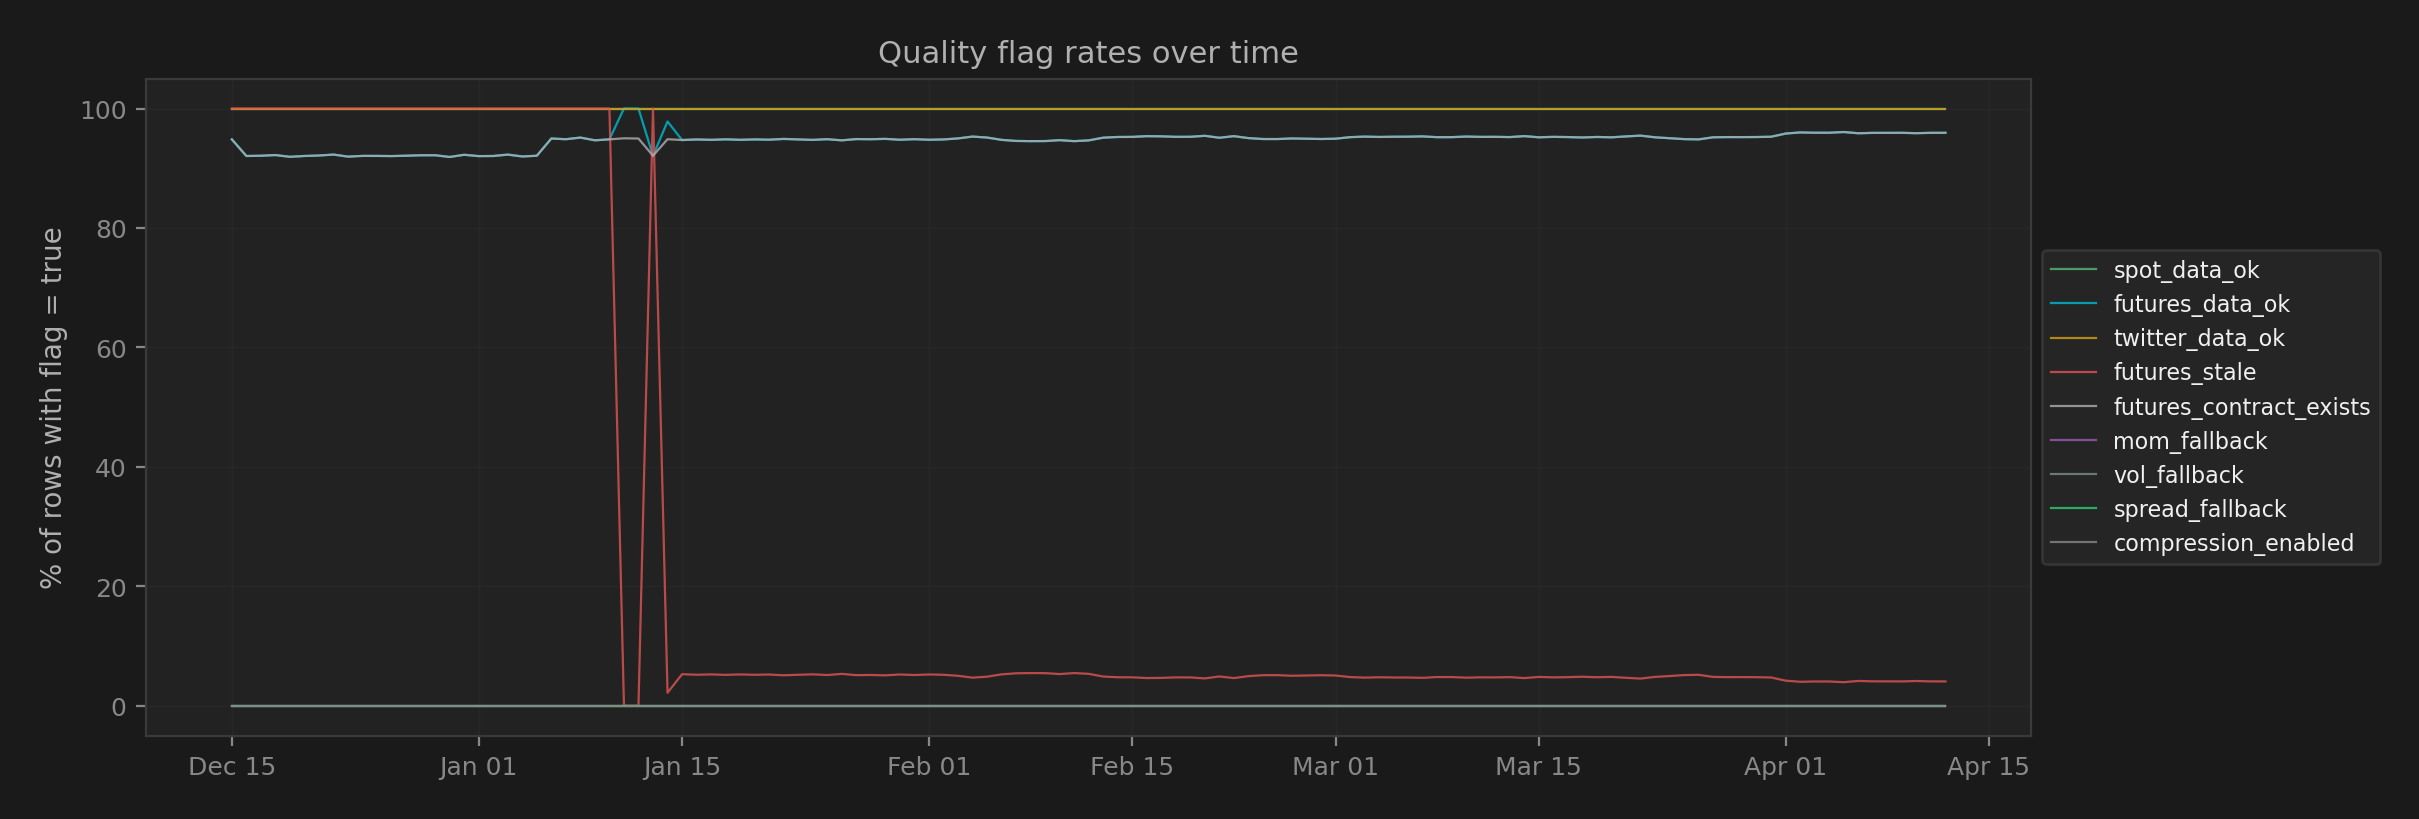The height and width of the screenshot is (819, 2419).
Task: Click the Feb 01 date tick label
Action: (928, 767)
